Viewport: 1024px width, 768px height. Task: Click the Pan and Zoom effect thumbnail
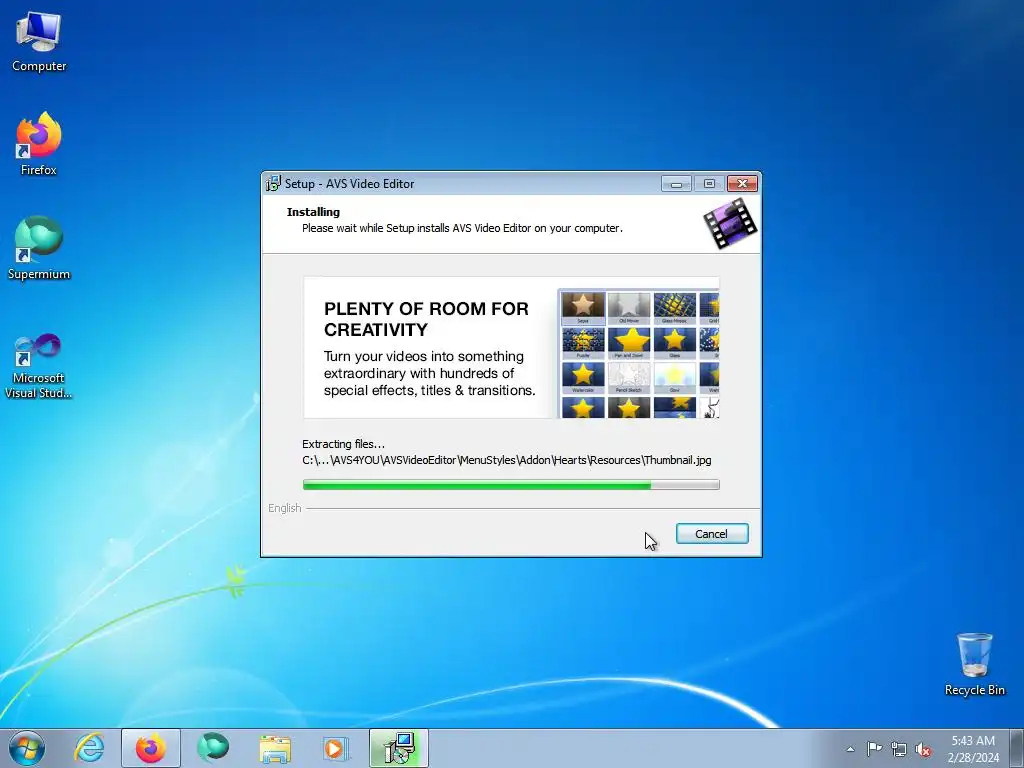(629, 343)
